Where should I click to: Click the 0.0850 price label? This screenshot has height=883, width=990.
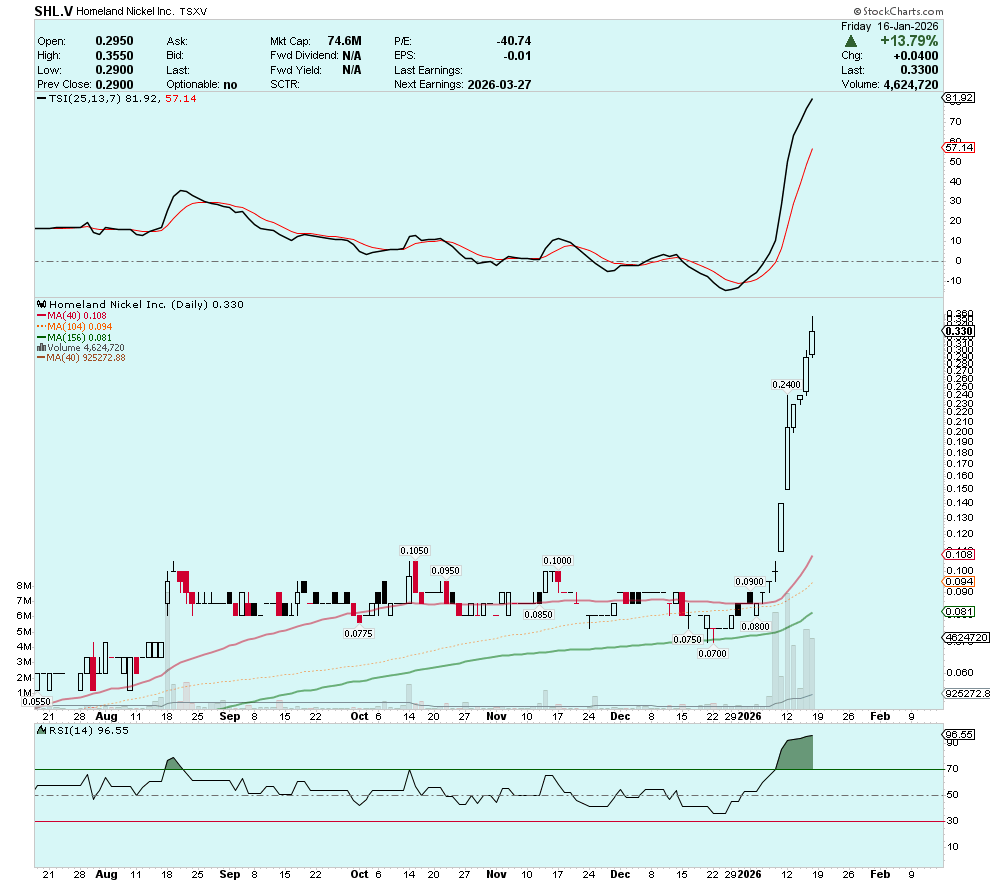point(539,614)
